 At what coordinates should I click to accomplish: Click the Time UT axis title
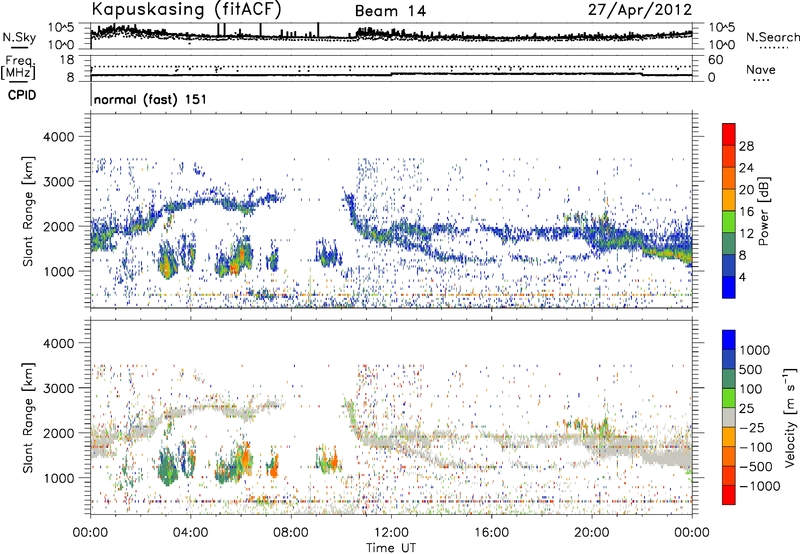click(391, 548)
